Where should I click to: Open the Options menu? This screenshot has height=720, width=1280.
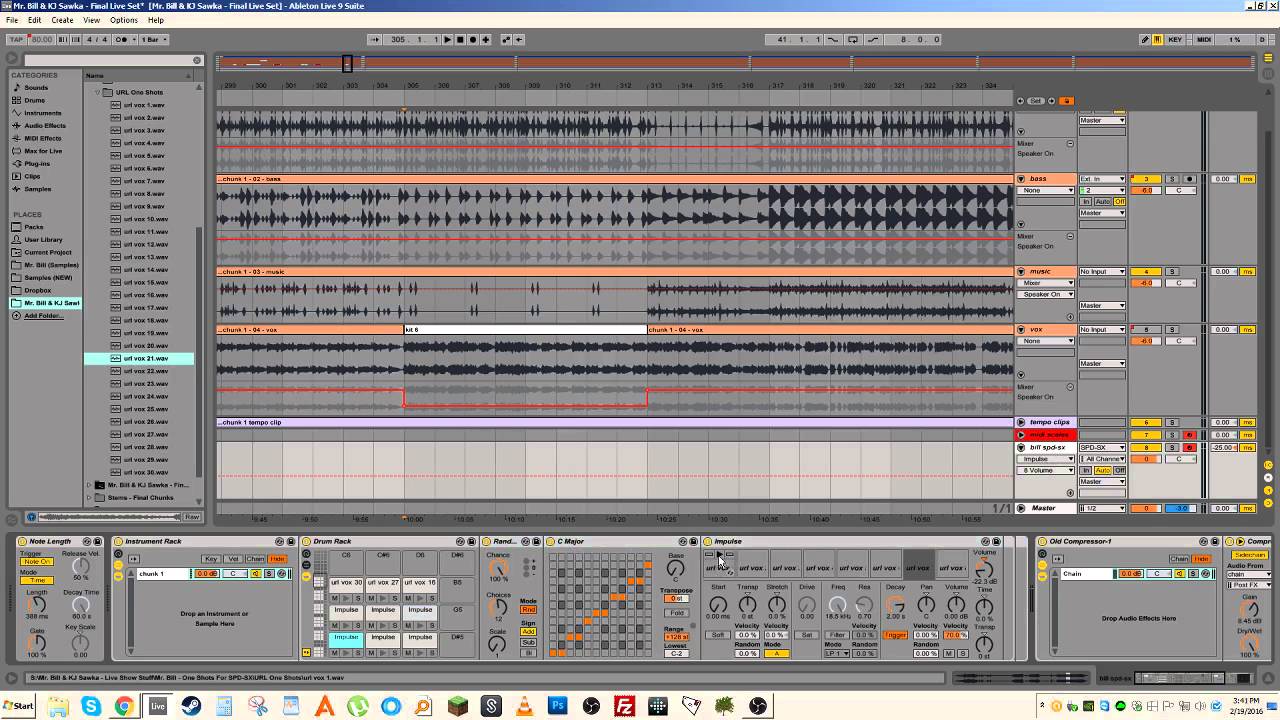pyautogui.click(x=124, y=20)
